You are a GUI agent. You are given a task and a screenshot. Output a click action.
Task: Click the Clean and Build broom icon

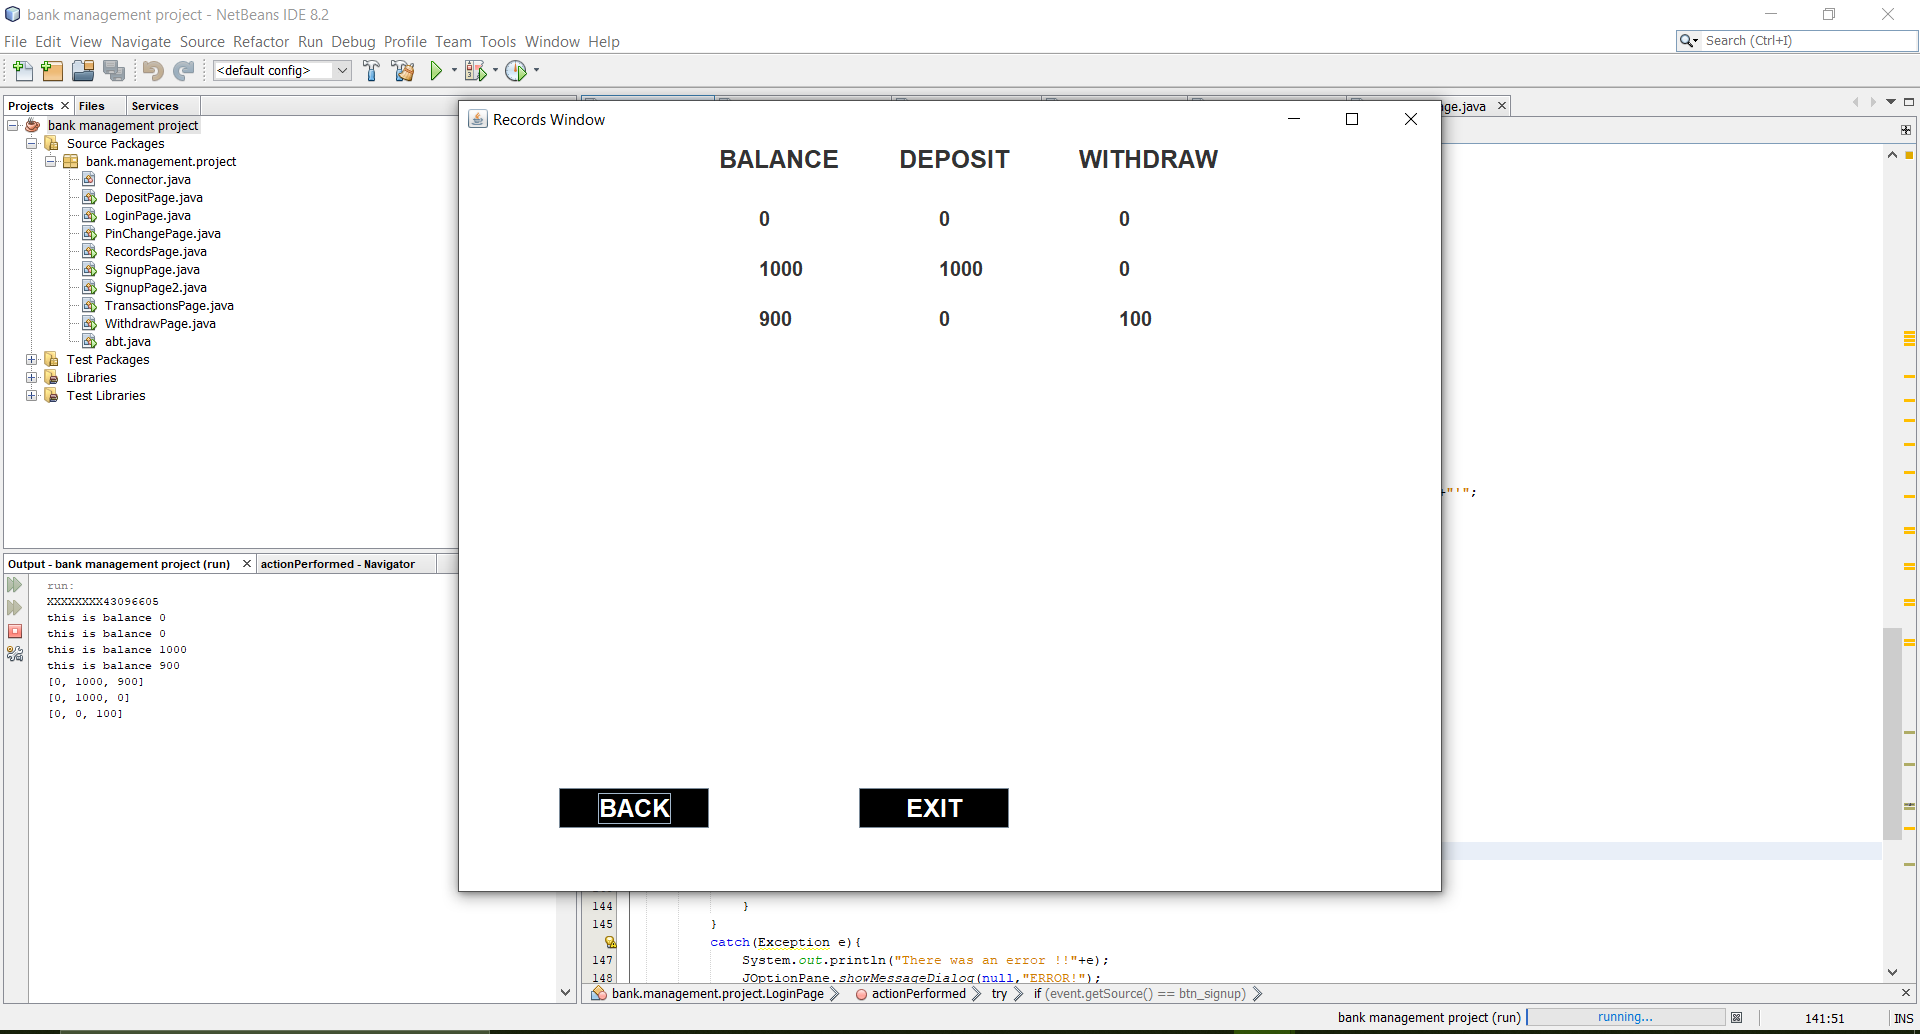tap(403, 70)
